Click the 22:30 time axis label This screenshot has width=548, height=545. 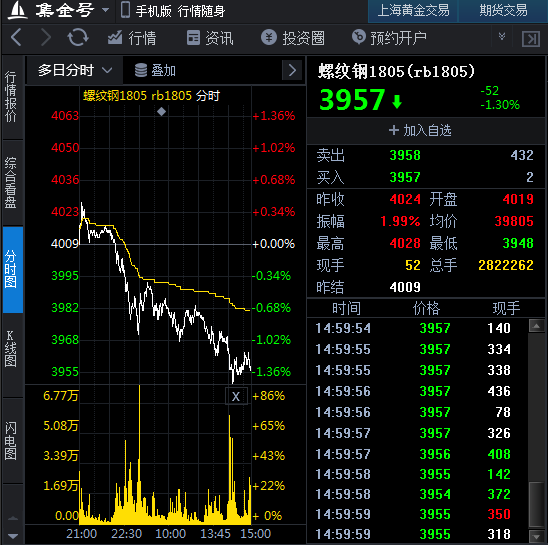pyautogui.click(x=127, y=534)
